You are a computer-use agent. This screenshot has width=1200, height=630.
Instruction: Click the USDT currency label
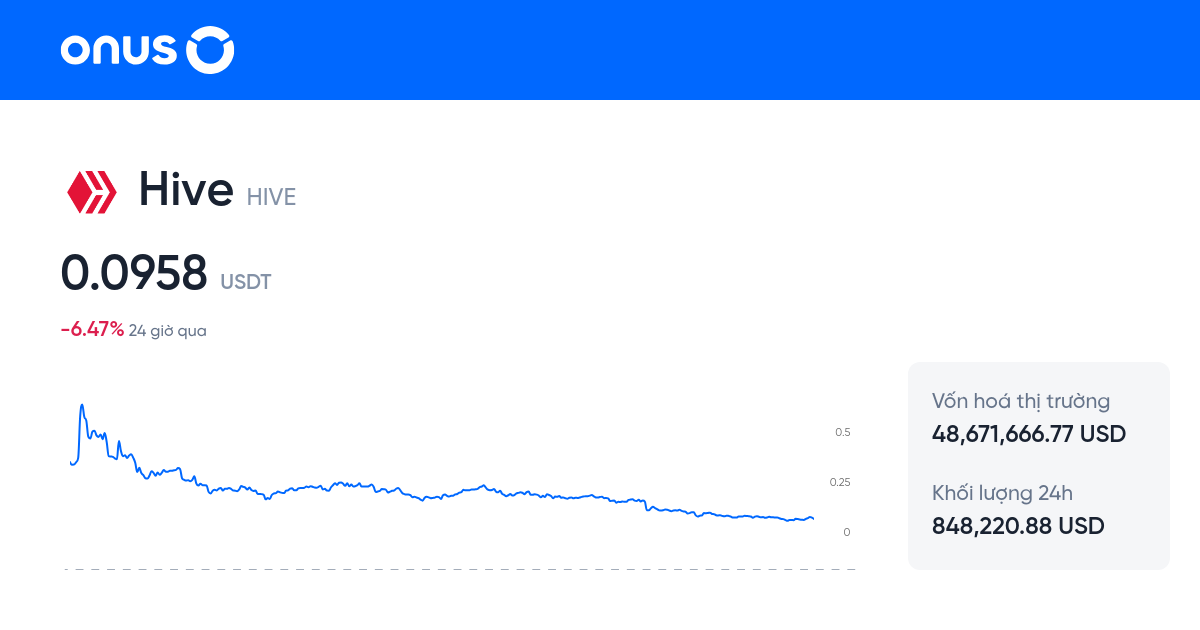[246, 282]
